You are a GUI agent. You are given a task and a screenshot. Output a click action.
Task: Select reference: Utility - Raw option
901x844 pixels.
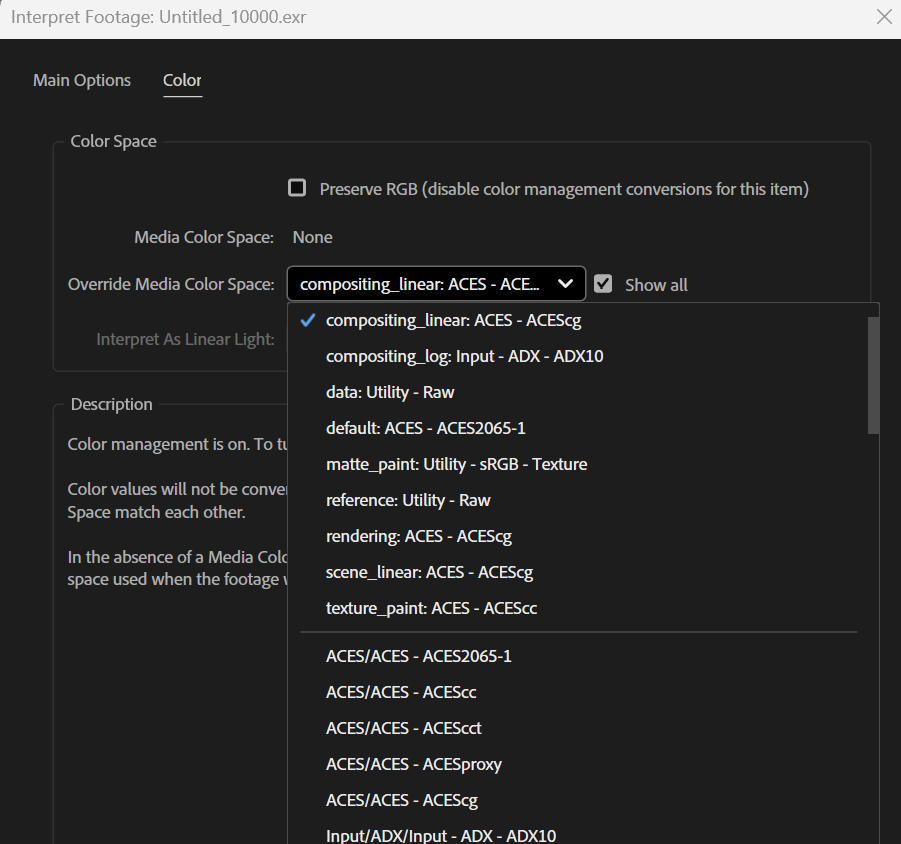pyautogui.click(x=408, y=500)
